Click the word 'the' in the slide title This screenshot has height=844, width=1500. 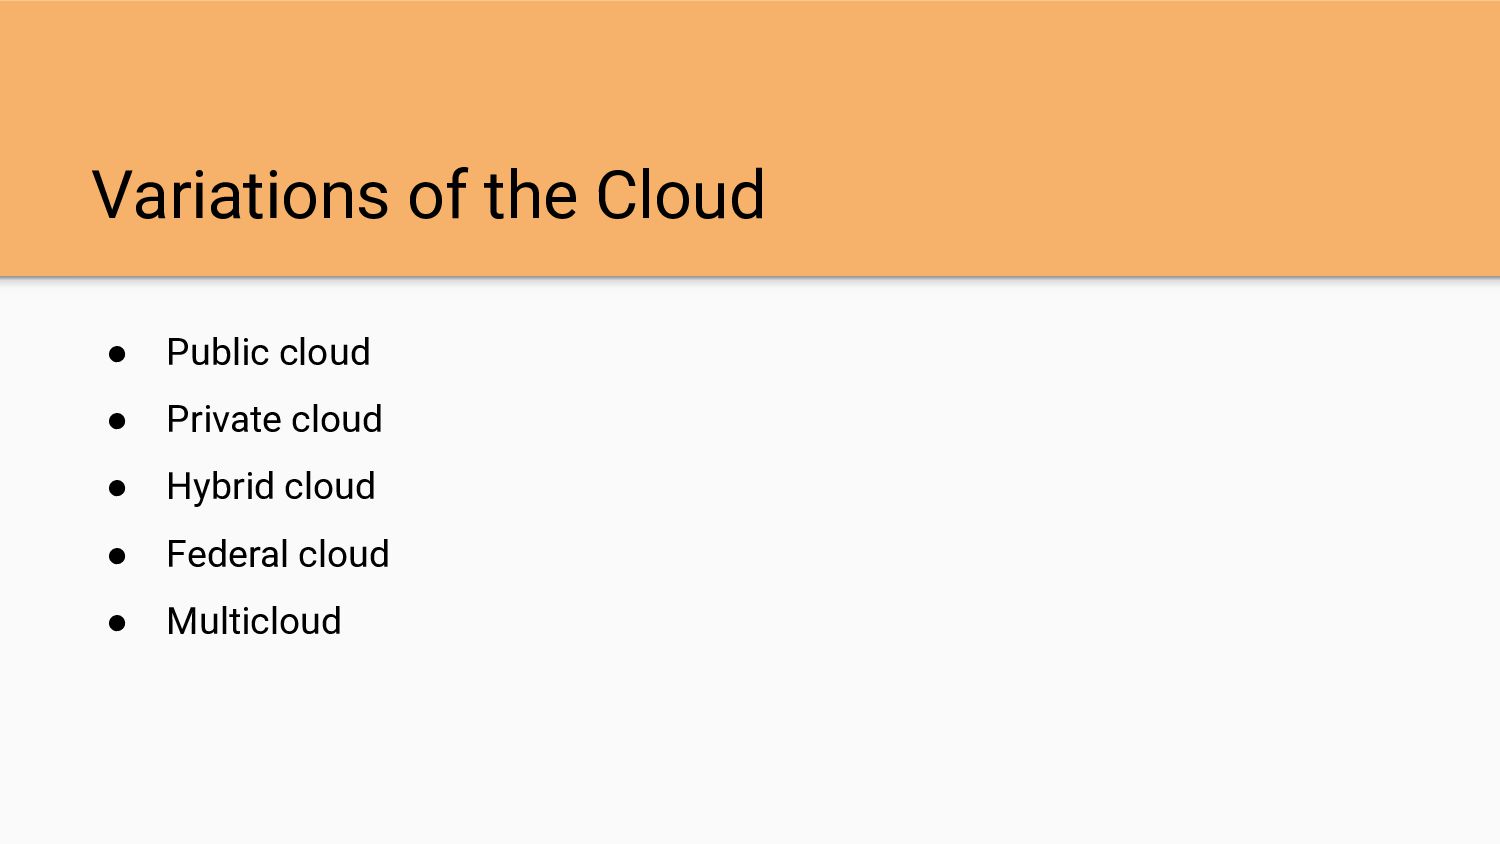[x=530, y=194]
